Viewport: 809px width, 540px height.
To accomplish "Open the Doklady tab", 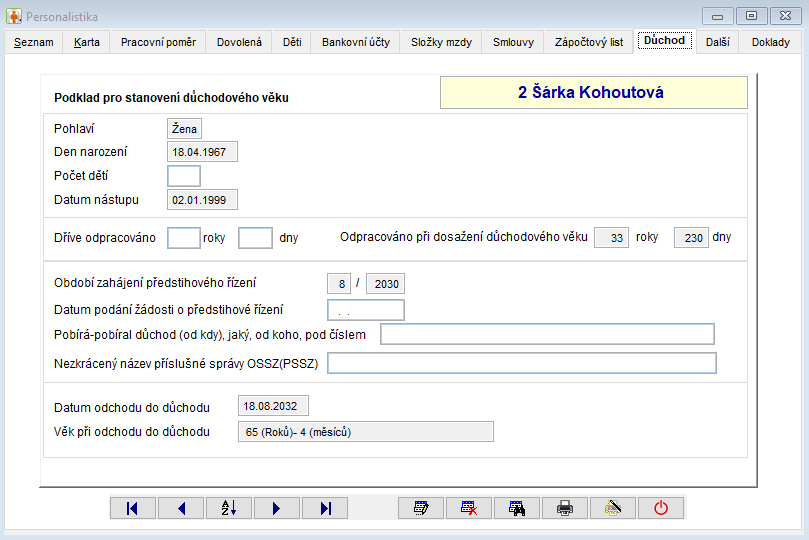I will point(771,42).
